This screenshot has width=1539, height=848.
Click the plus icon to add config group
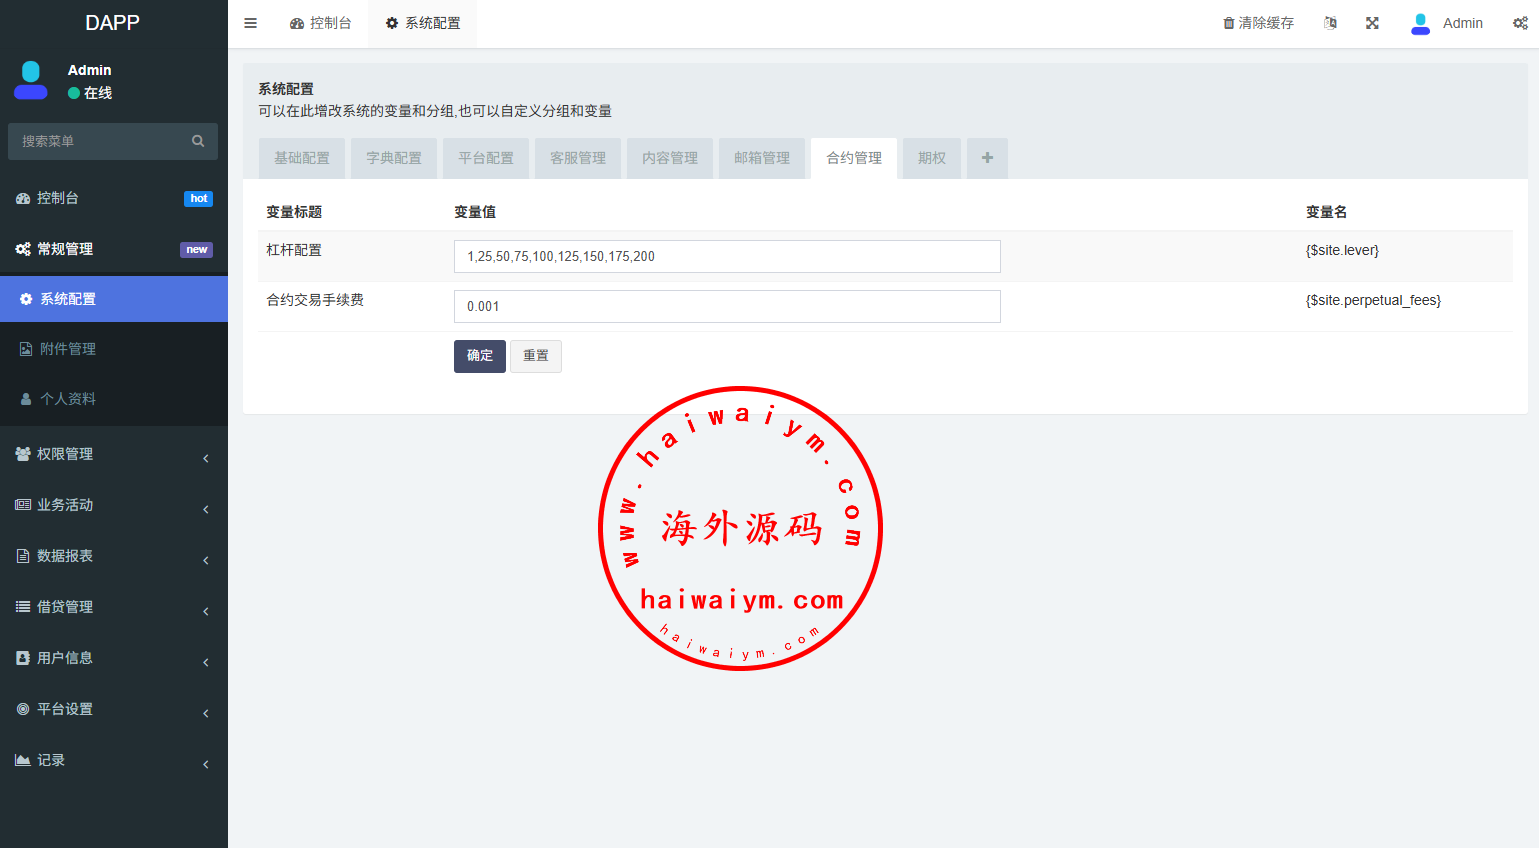[x=987, y=158]
